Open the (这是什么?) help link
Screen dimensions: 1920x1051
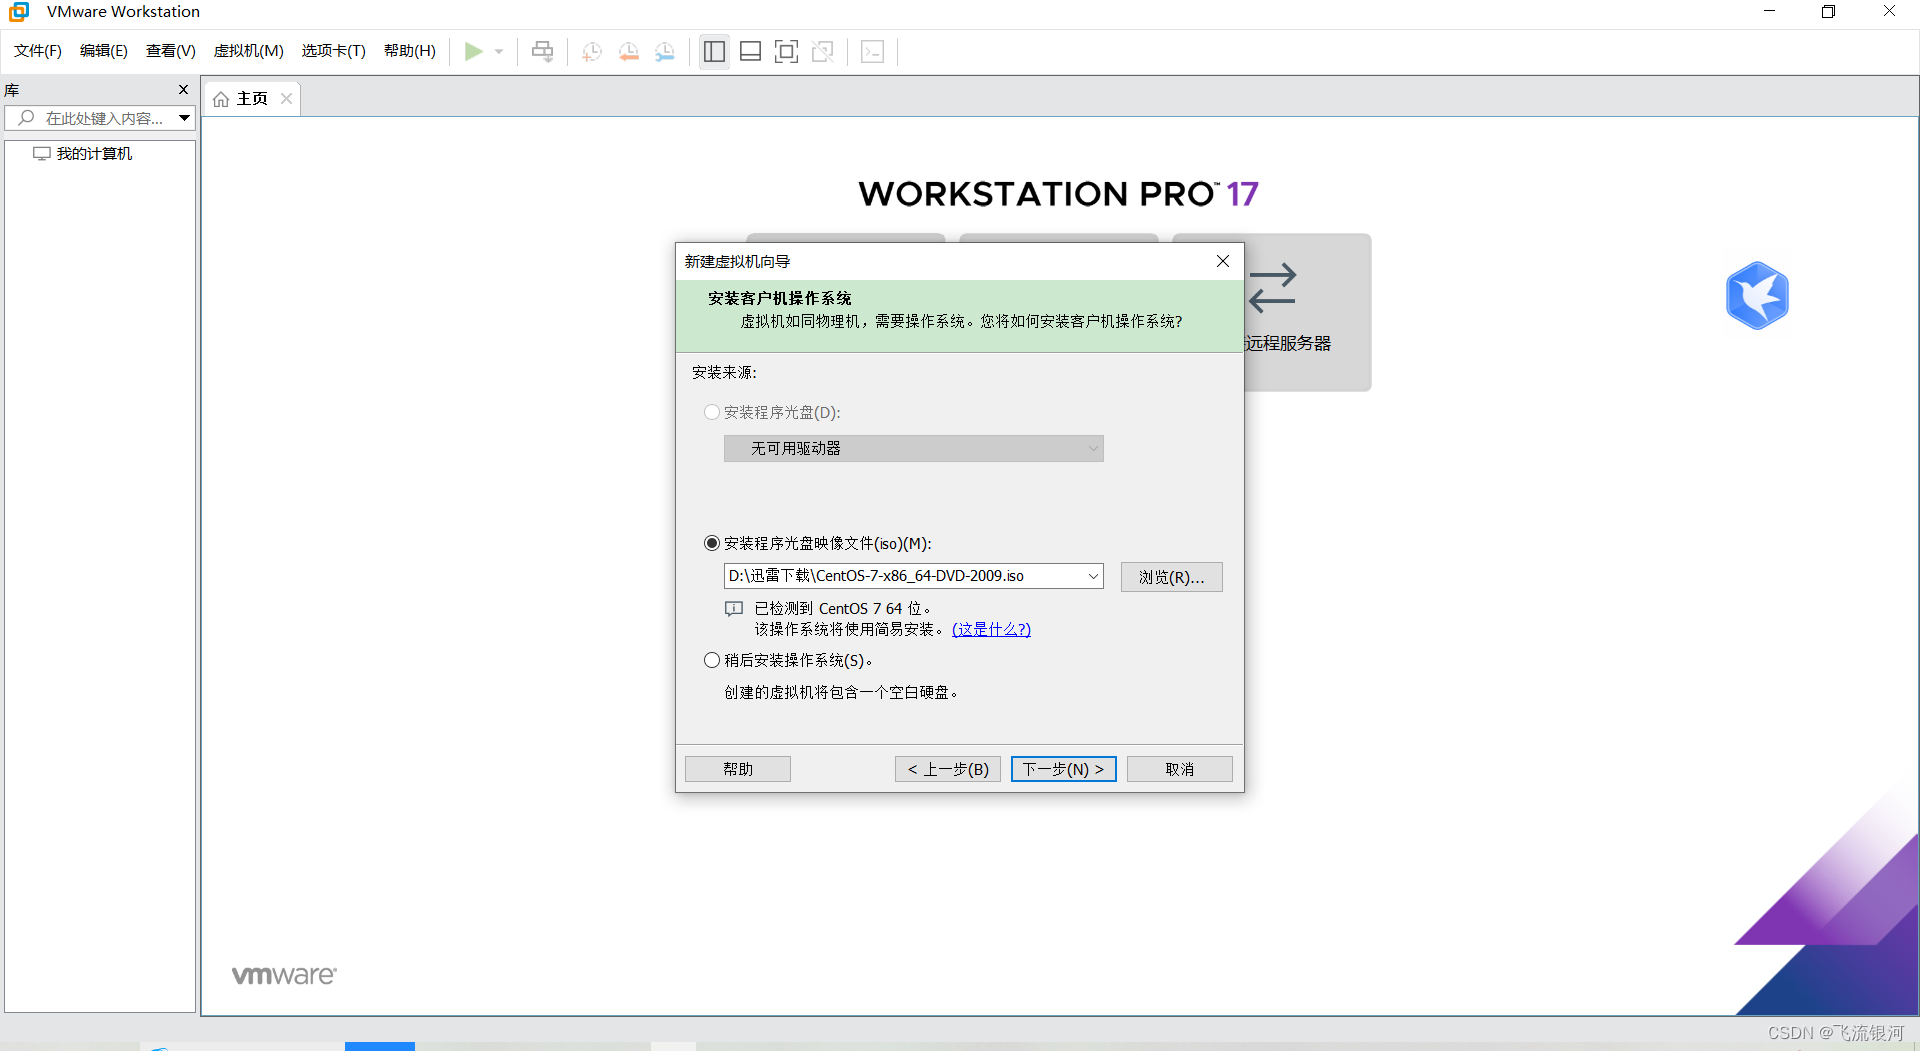tap(990, 629)
